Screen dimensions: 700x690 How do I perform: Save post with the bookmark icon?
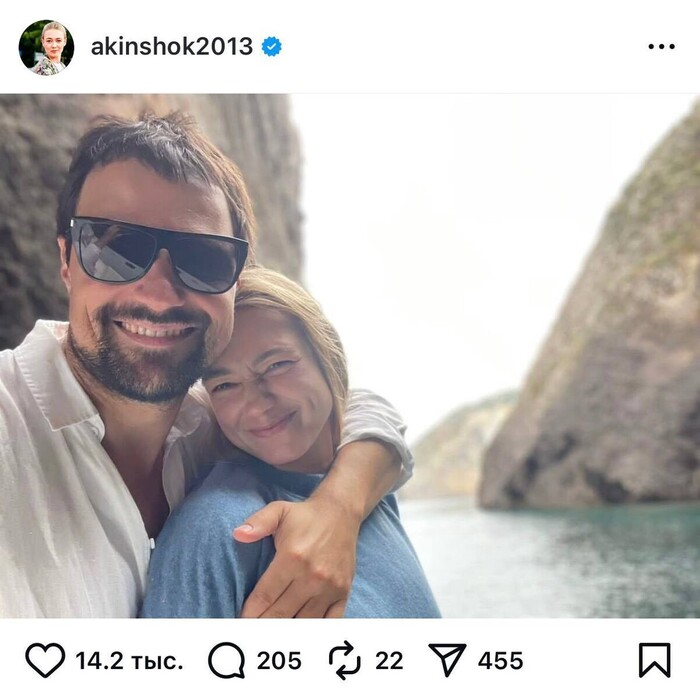654,660
